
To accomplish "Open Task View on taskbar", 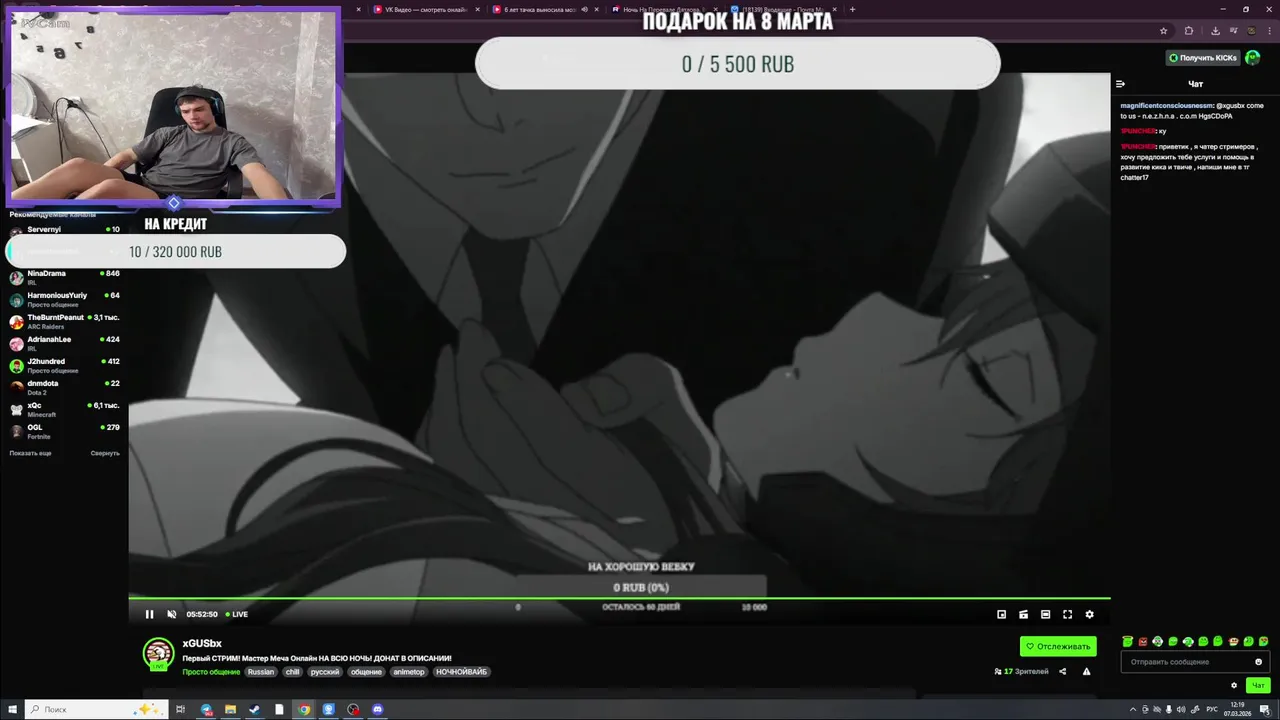I will [x=181, y=709].
